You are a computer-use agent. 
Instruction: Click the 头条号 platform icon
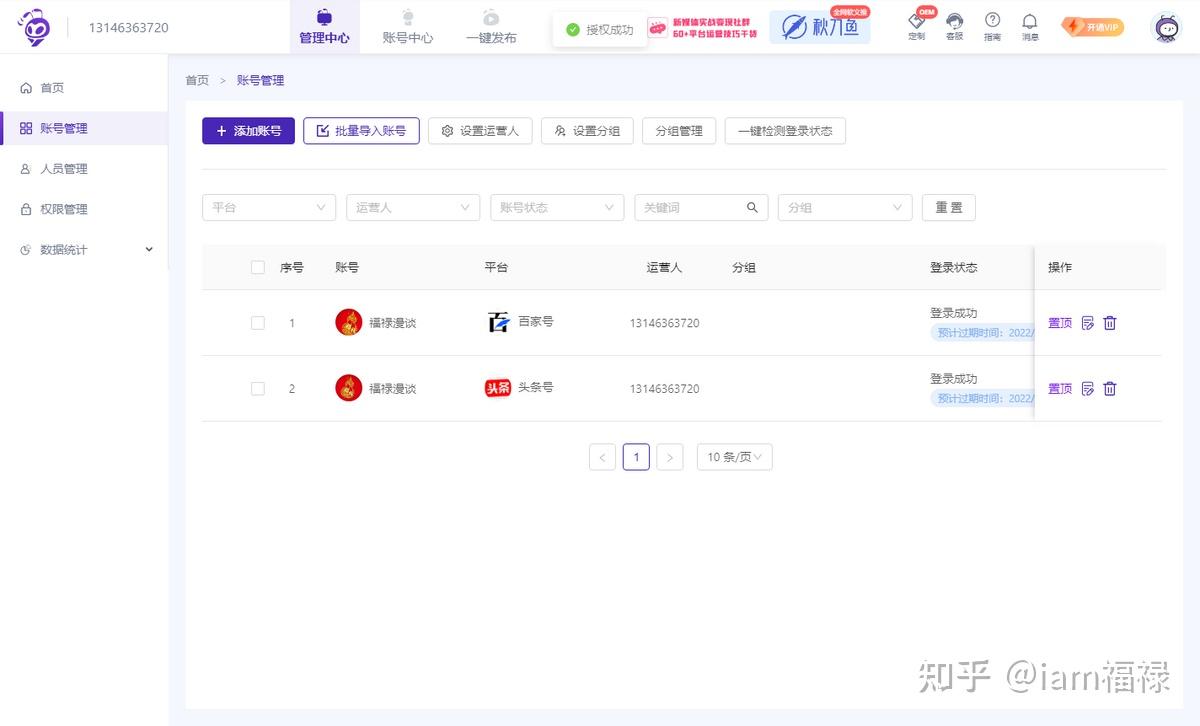click(498, 388)
